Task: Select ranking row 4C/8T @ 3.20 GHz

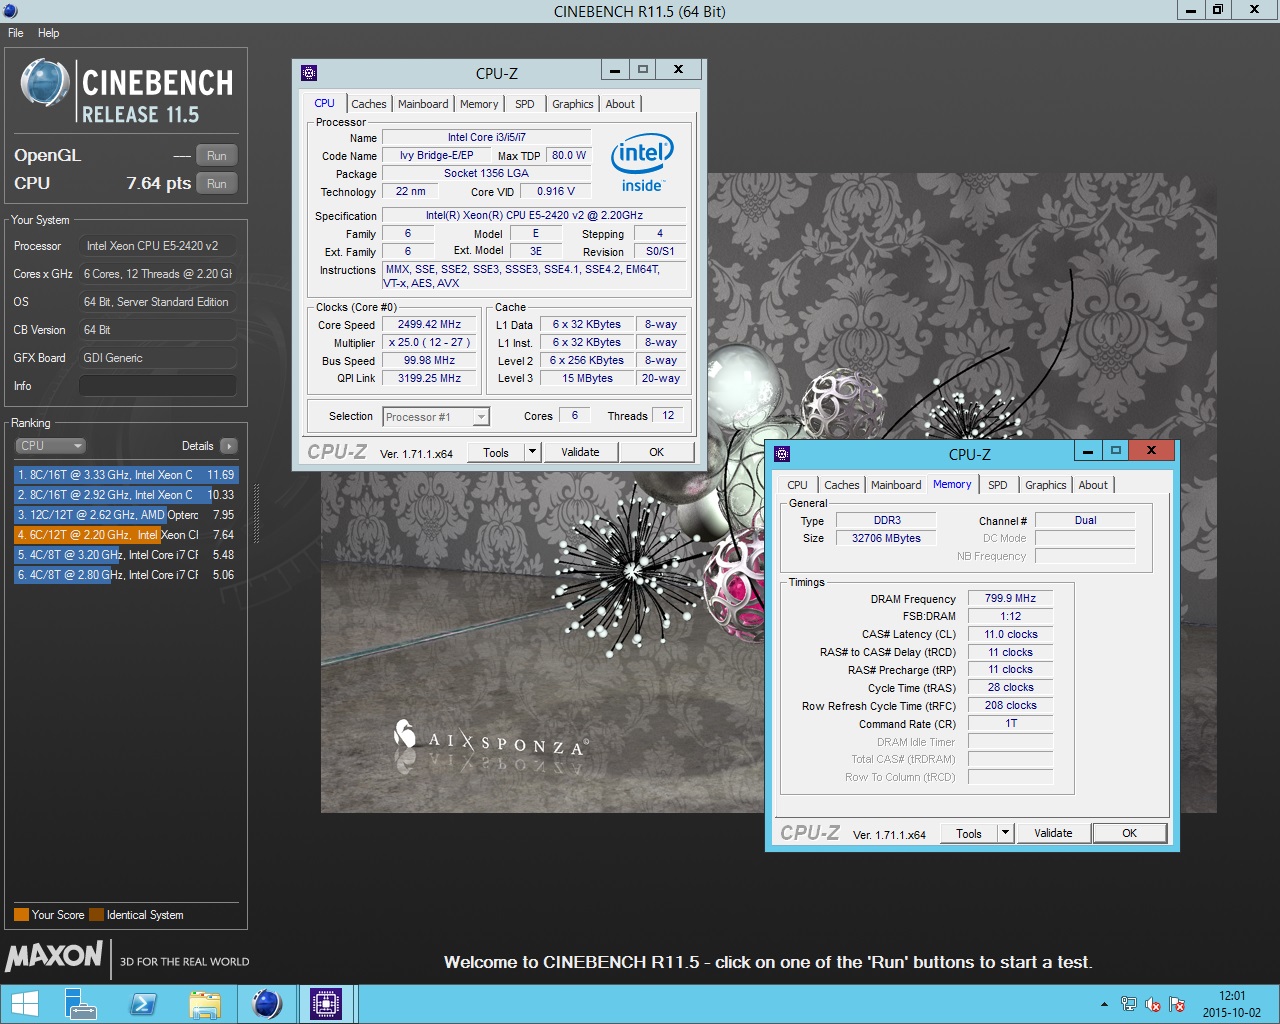Action: 126,555
